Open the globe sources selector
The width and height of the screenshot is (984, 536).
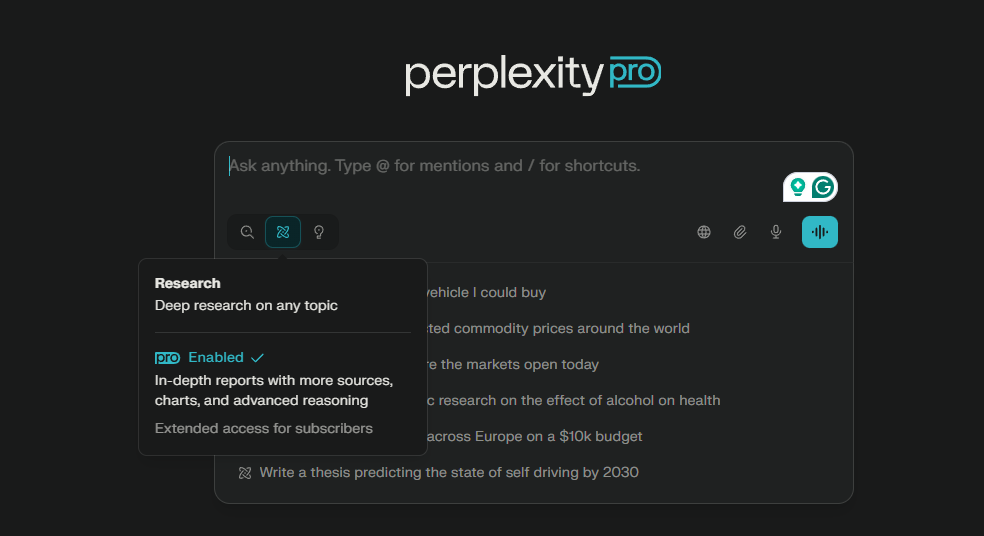point(704,232)
